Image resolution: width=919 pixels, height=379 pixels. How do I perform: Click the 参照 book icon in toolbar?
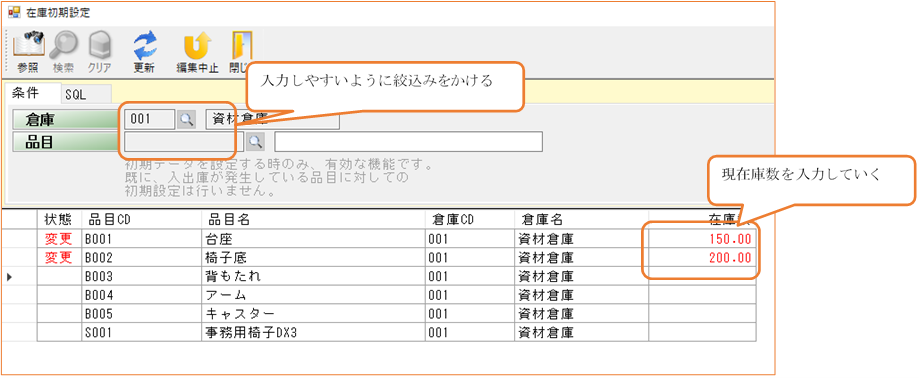click(28, 45)
